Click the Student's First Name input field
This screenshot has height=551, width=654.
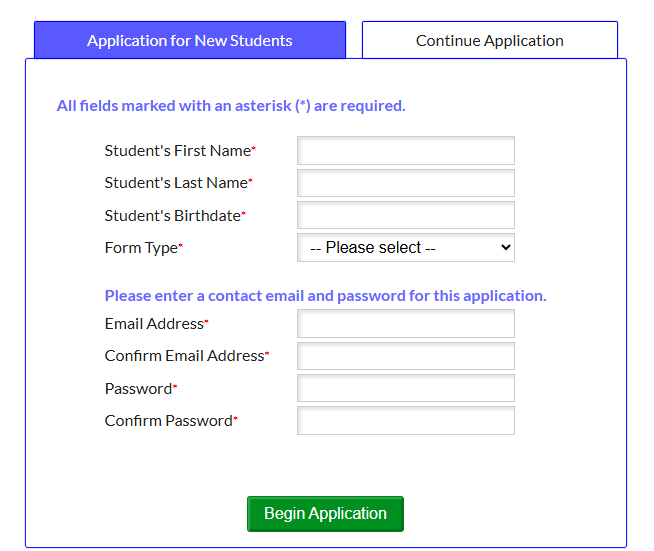tap(406, 151)
